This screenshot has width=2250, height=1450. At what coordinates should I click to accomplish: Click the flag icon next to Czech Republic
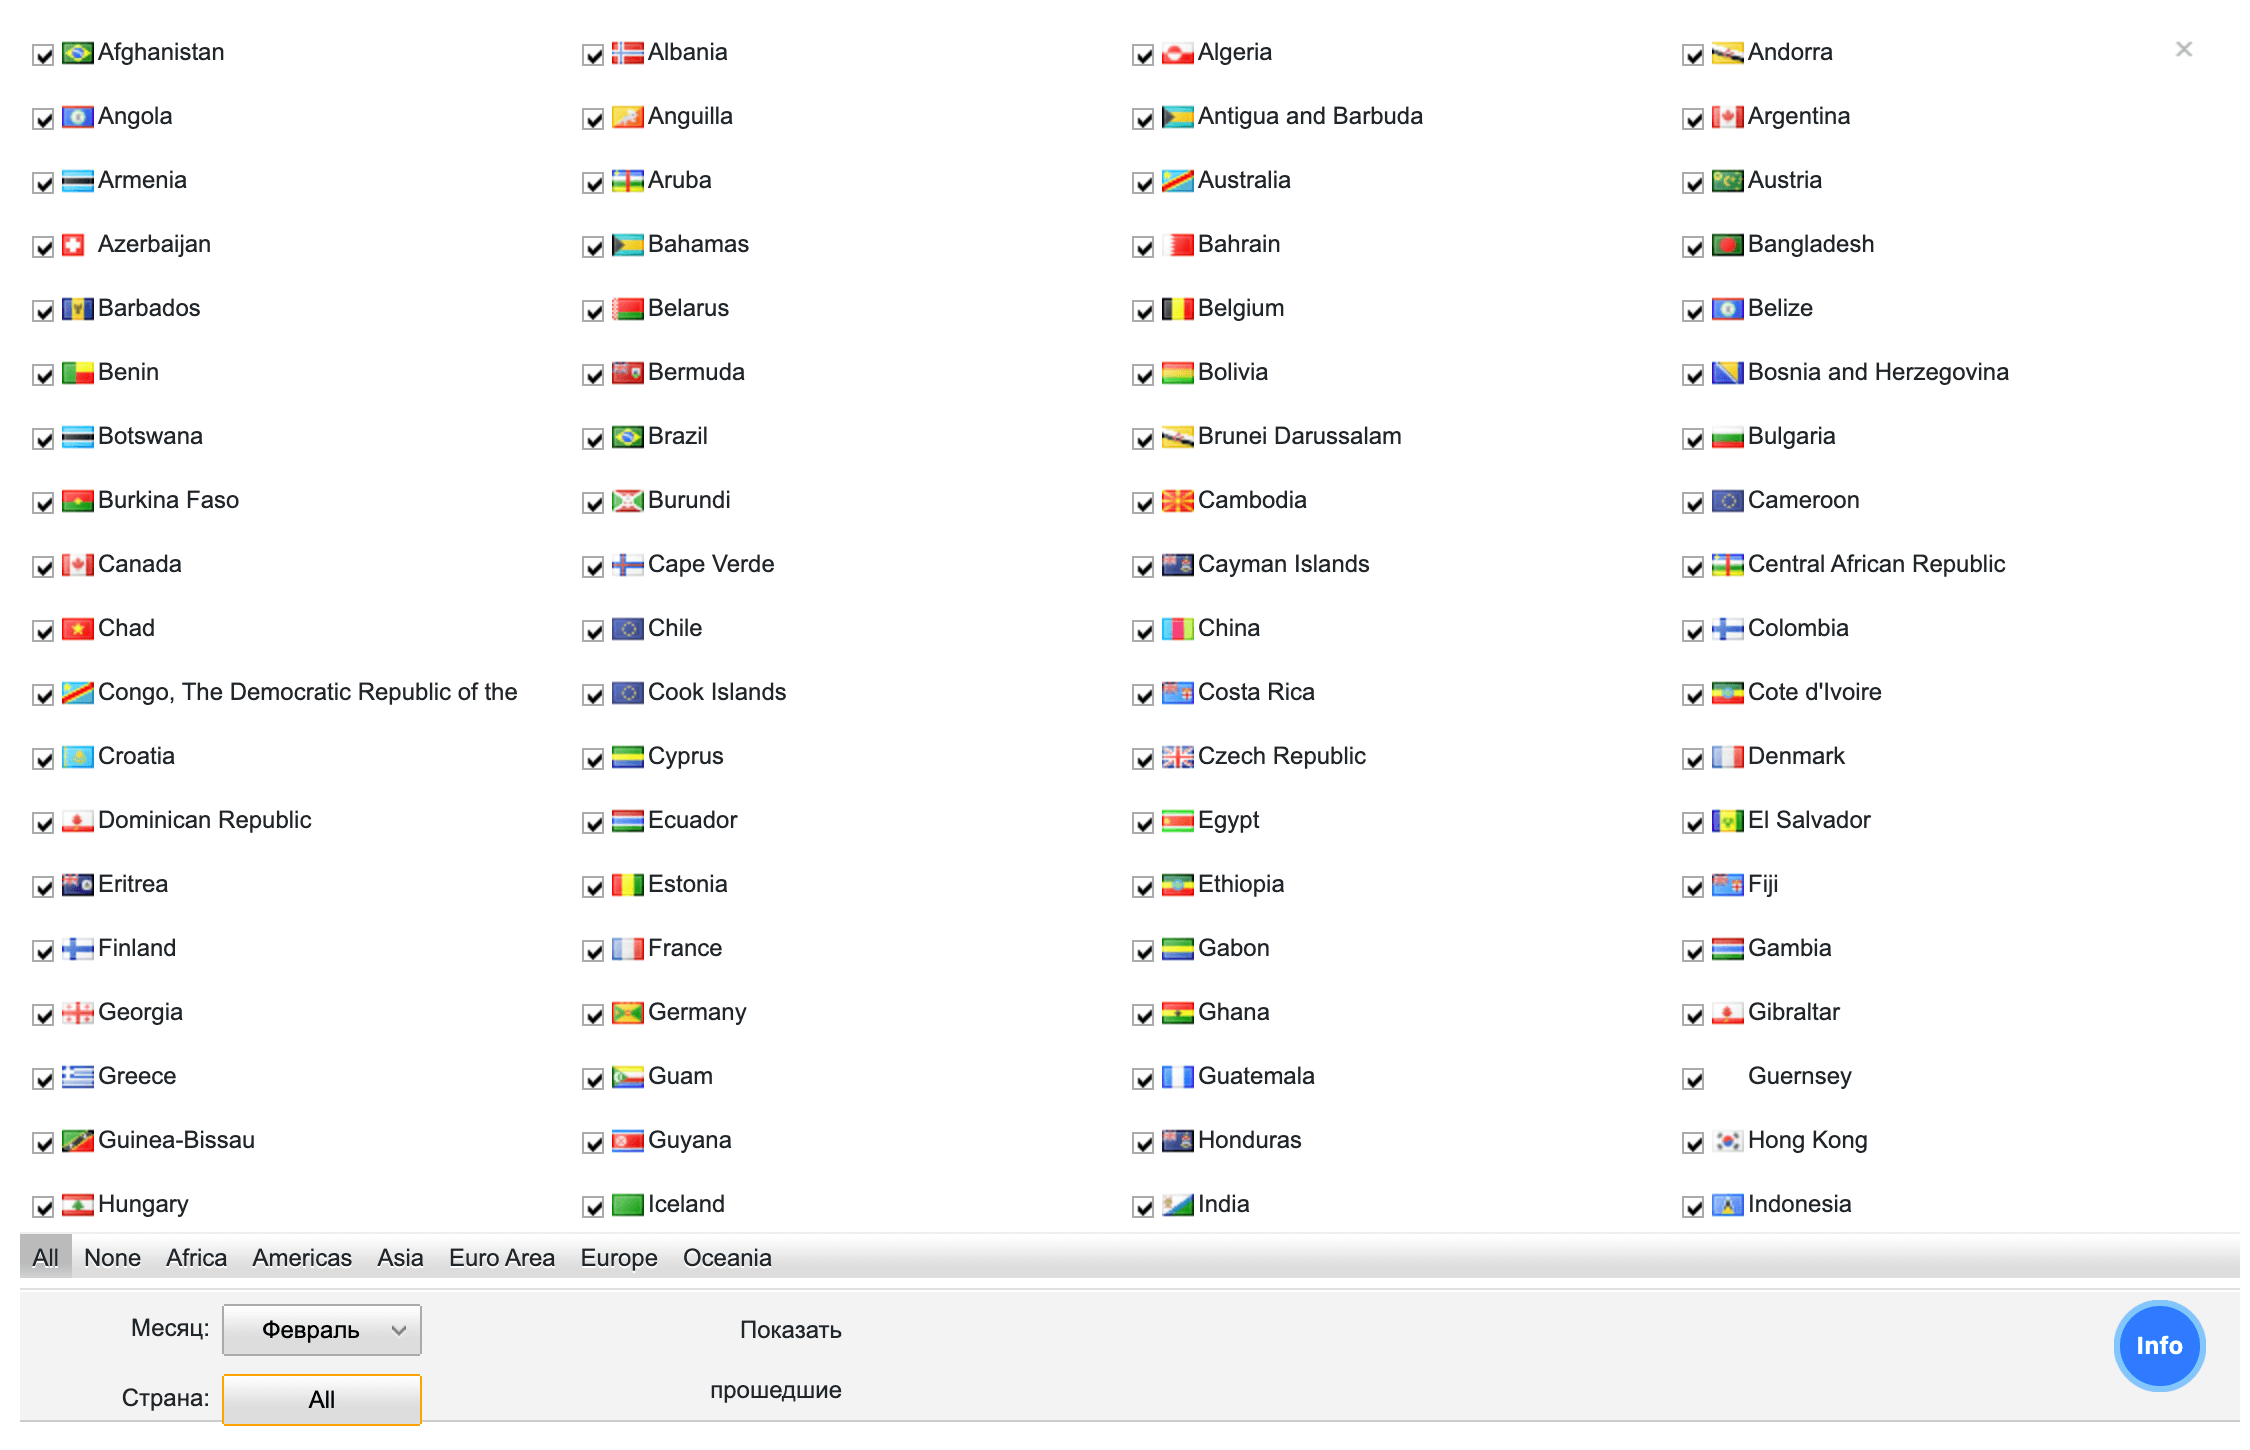click(x=1177, y=757)
